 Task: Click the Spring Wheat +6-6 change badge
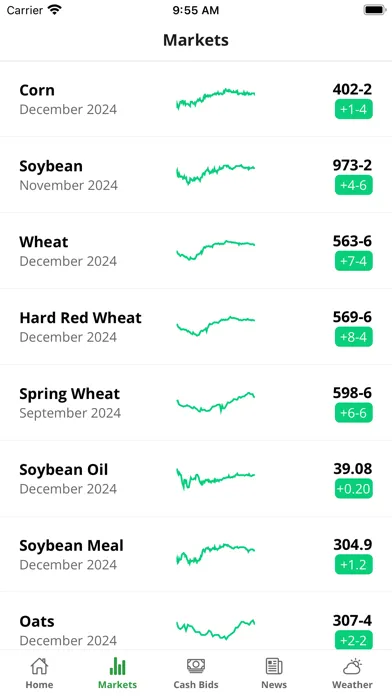pos(353,413)
